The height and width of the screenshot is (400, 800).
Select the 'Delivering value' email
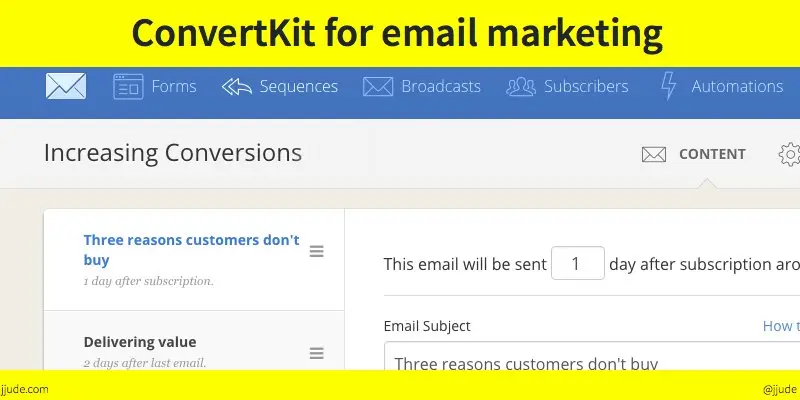click(140, 342)
